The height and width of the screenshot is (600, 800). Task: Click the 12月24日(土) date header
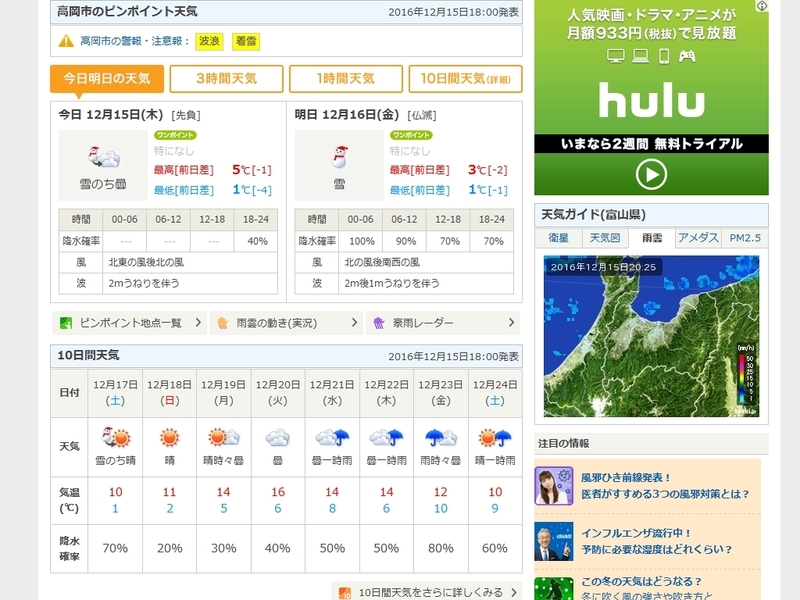[x=495, y=392]
